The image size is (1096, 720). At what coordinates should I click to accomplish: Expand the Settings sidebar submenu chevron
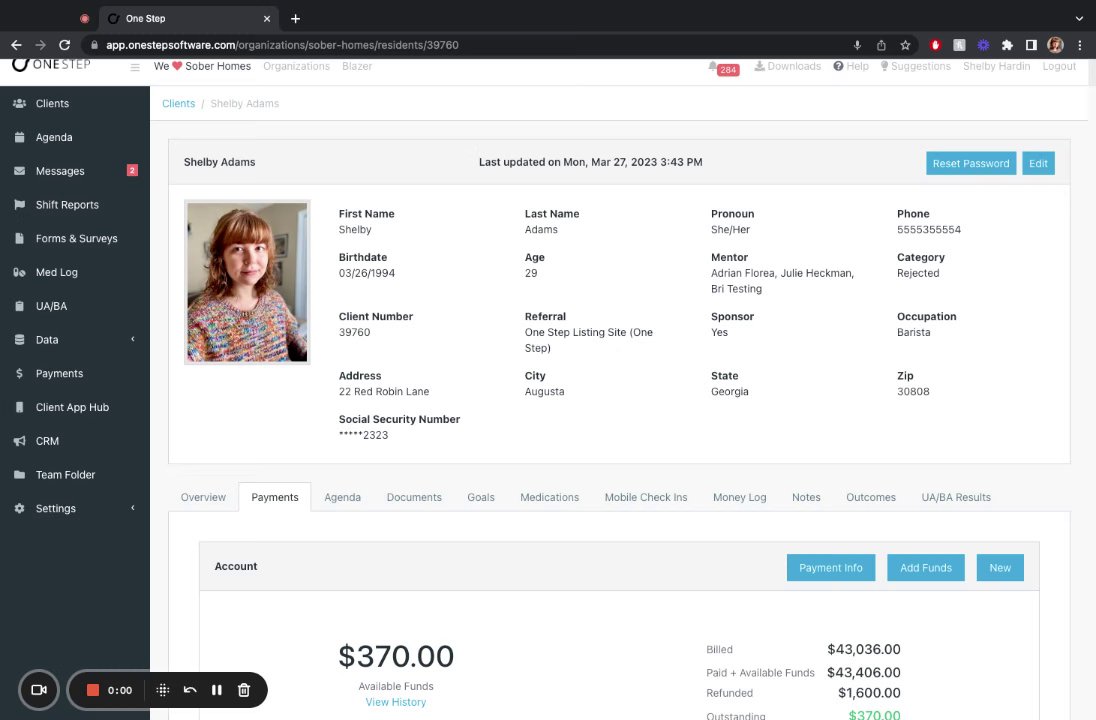133,507
